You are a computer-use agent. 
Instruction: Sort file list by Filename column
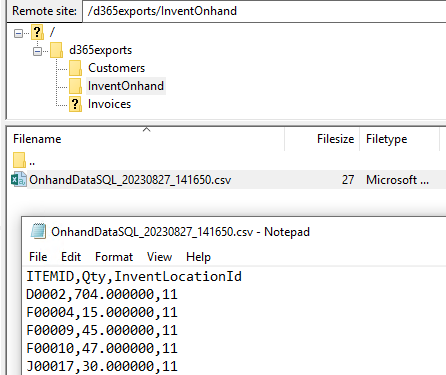coord(145,139)
